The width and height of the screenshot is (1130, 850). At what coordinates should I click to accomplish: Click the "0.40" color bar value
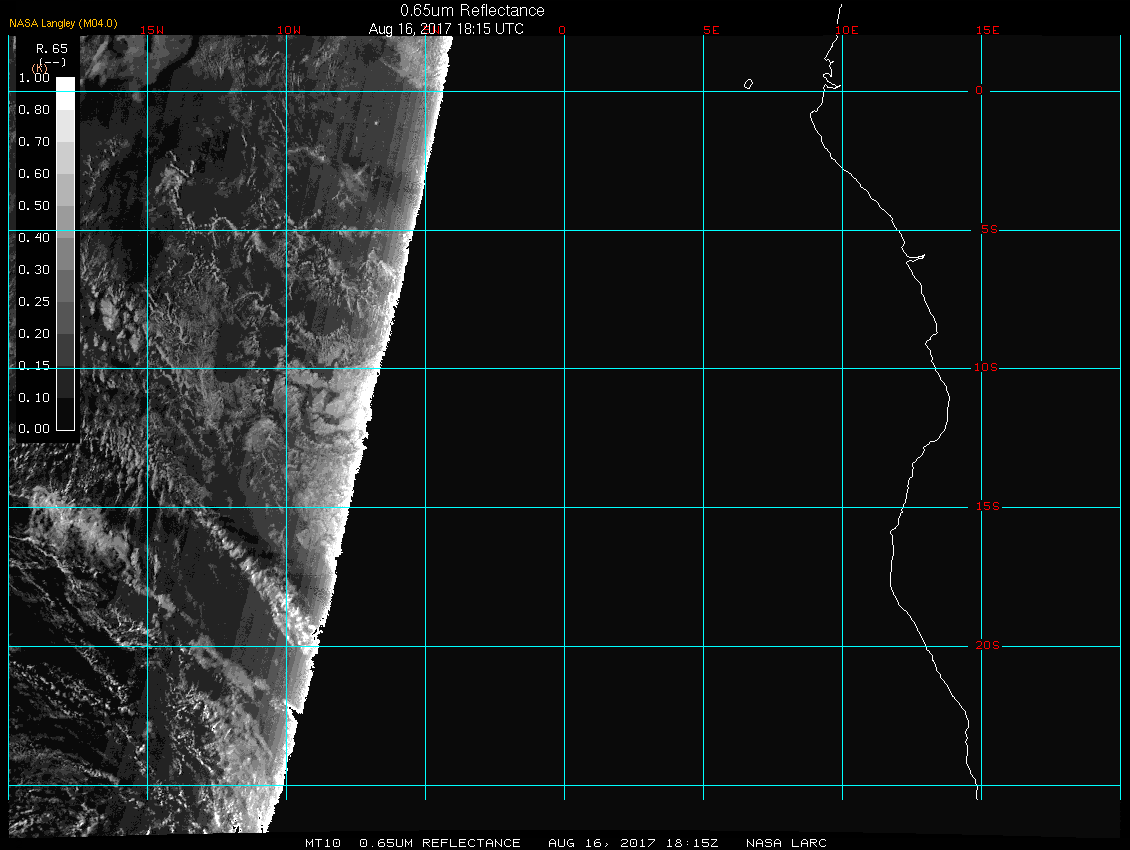point(34,238)
